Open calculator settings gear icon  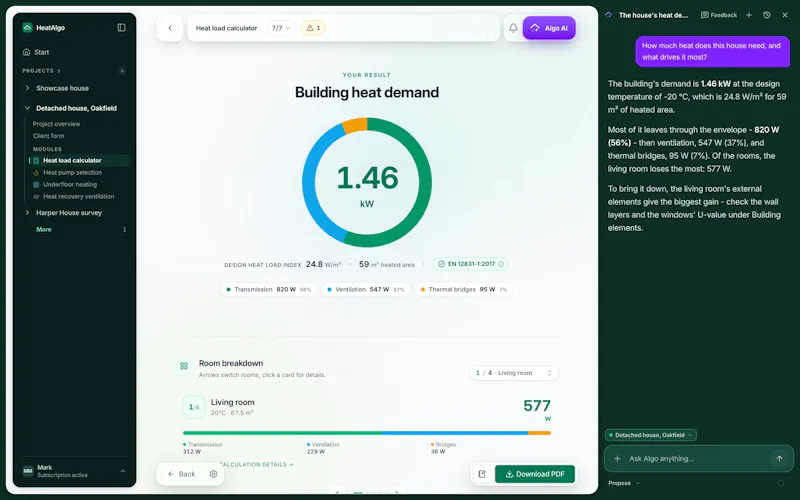pyautogui.click(x=213, y=474)
